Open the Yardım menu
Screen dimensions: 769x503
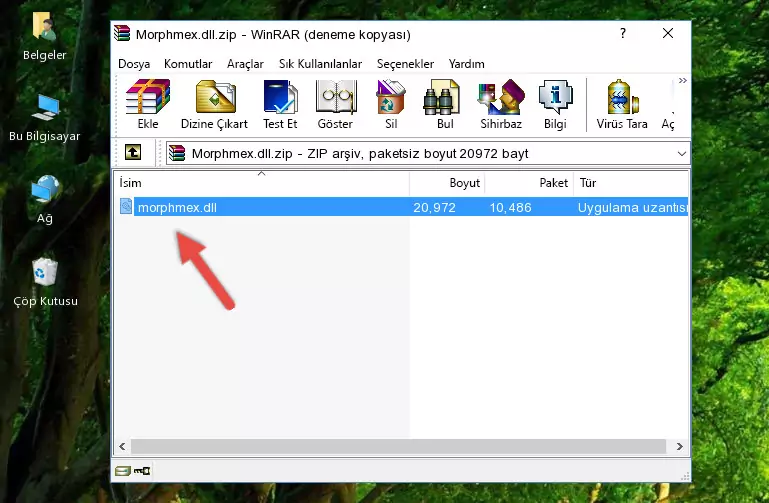point(466,64)
